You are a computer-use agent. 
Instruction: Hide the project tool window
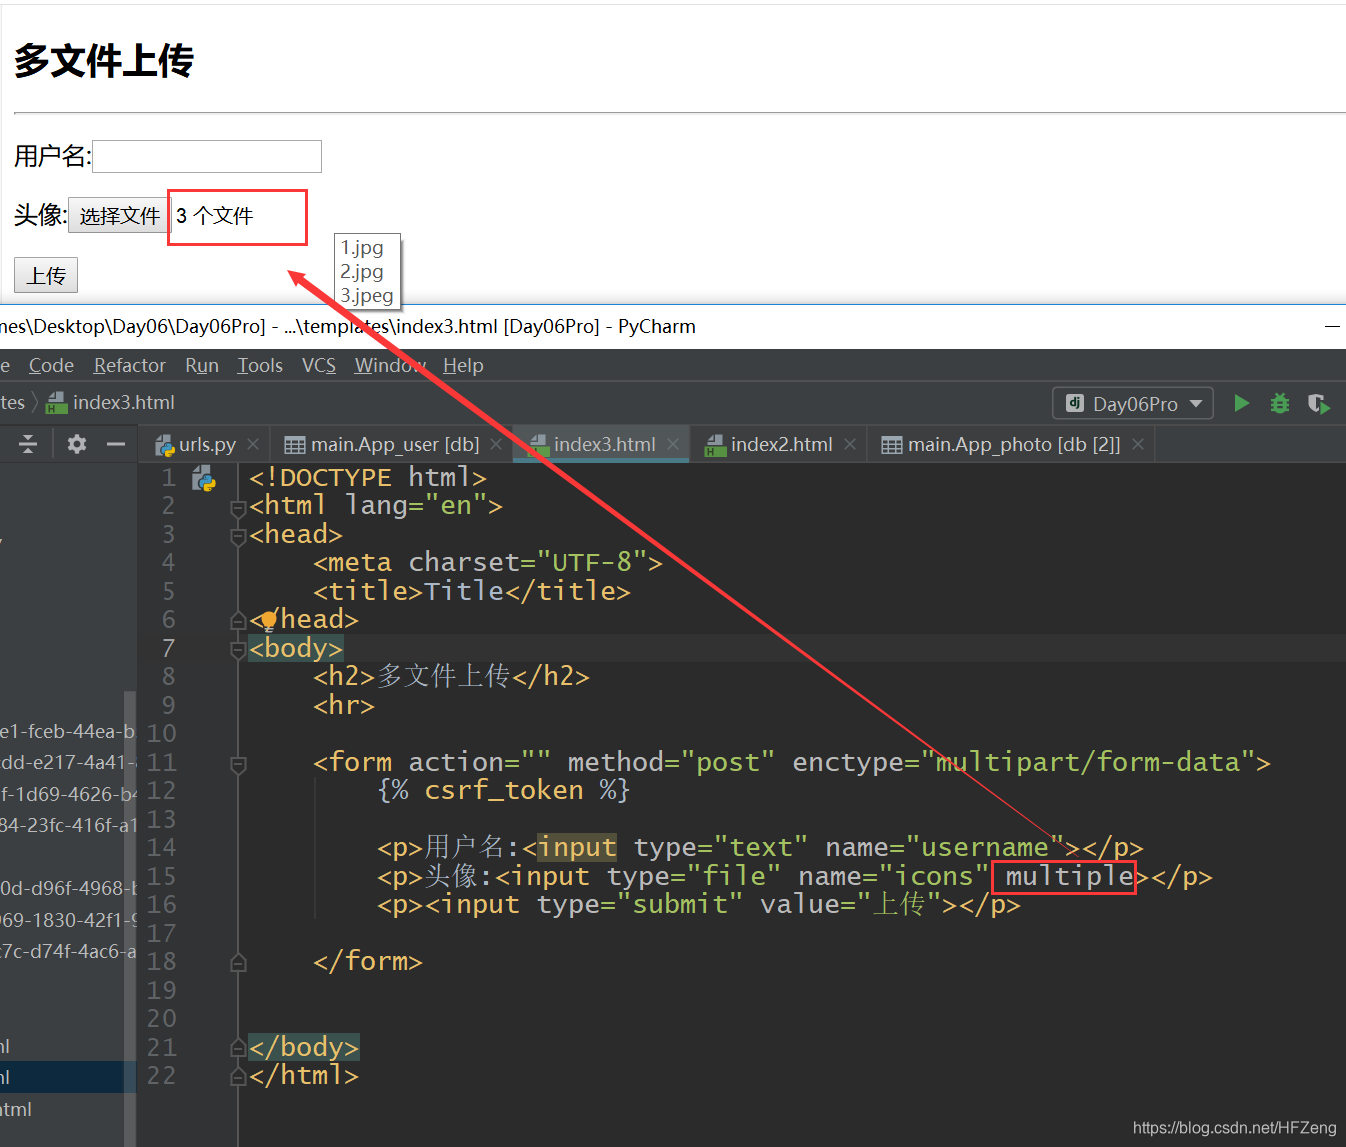click(116, 444)
